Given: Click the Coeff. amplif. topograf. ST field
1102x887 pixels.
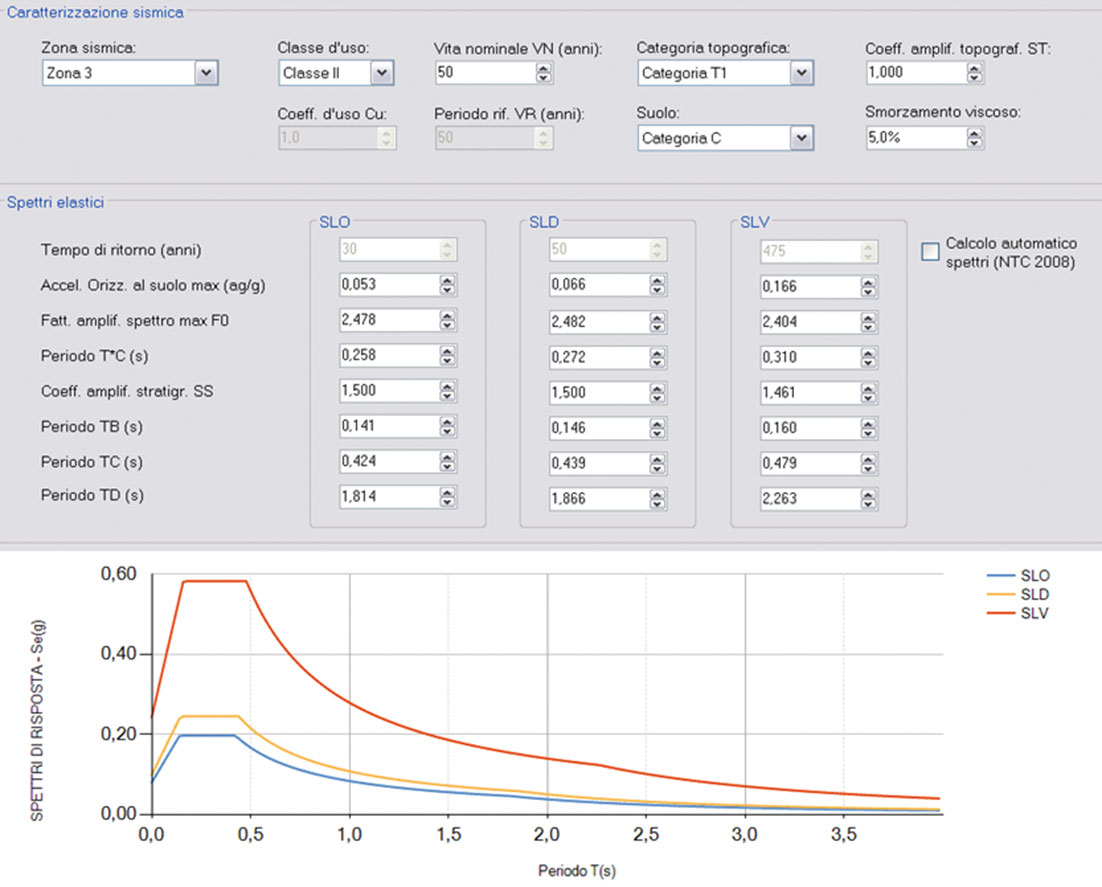Looking at the screenshot, I should pyautogui.click(x=916, y=72).
